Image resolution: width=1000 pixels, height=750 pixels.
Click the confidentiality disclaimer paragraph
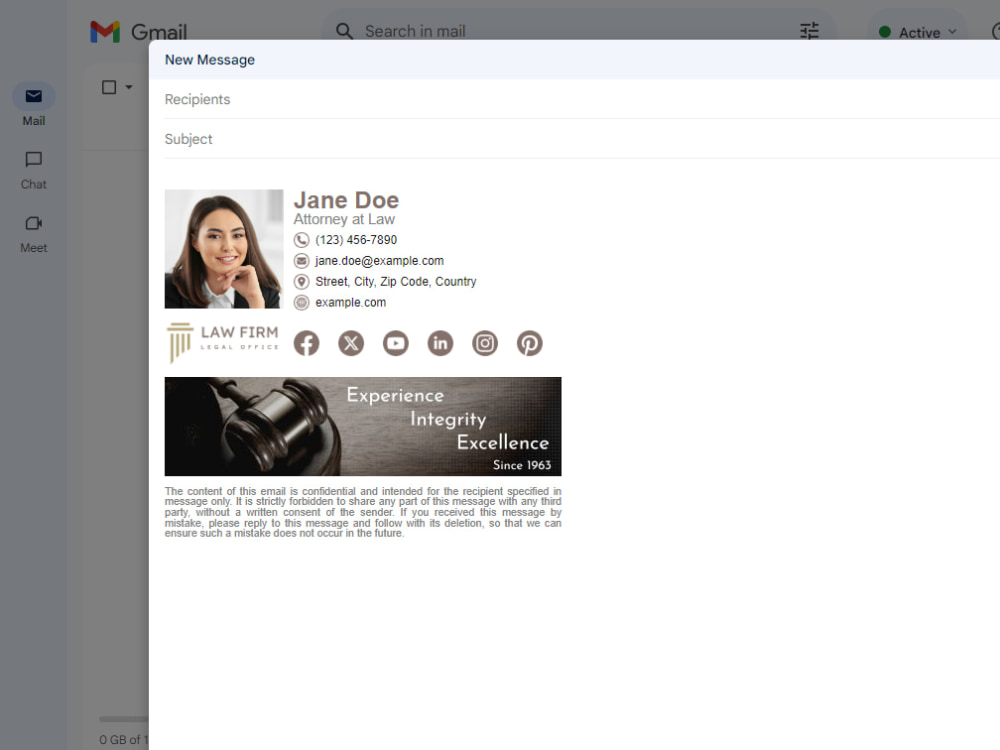[363, 512]
